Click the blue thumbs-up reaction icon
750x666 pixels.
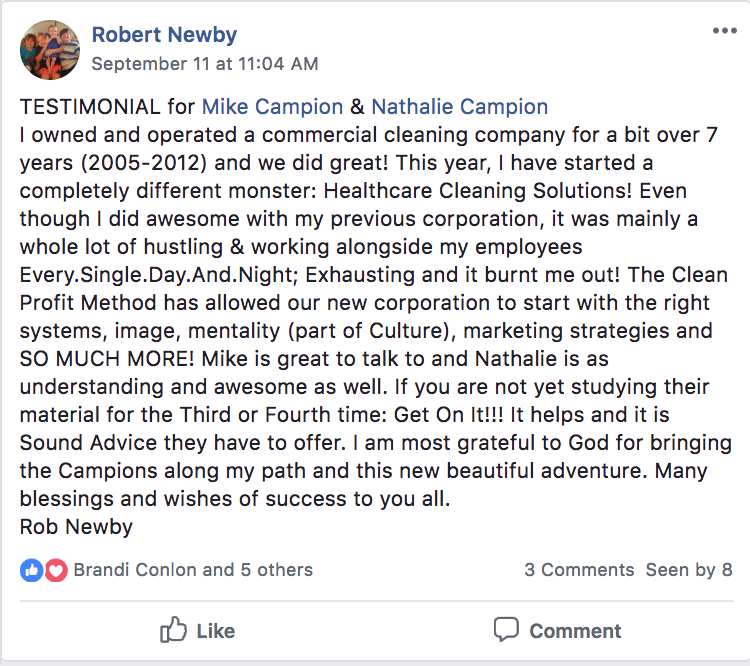32,570
